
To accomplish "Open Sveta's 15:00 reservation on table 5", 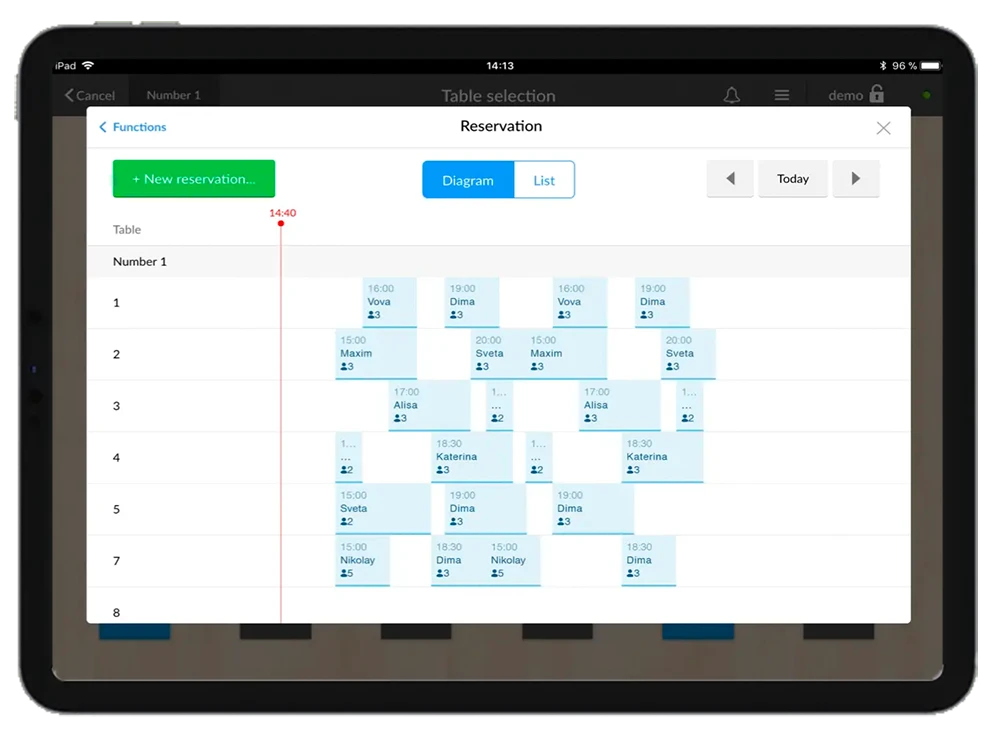I will click(383, 509).
